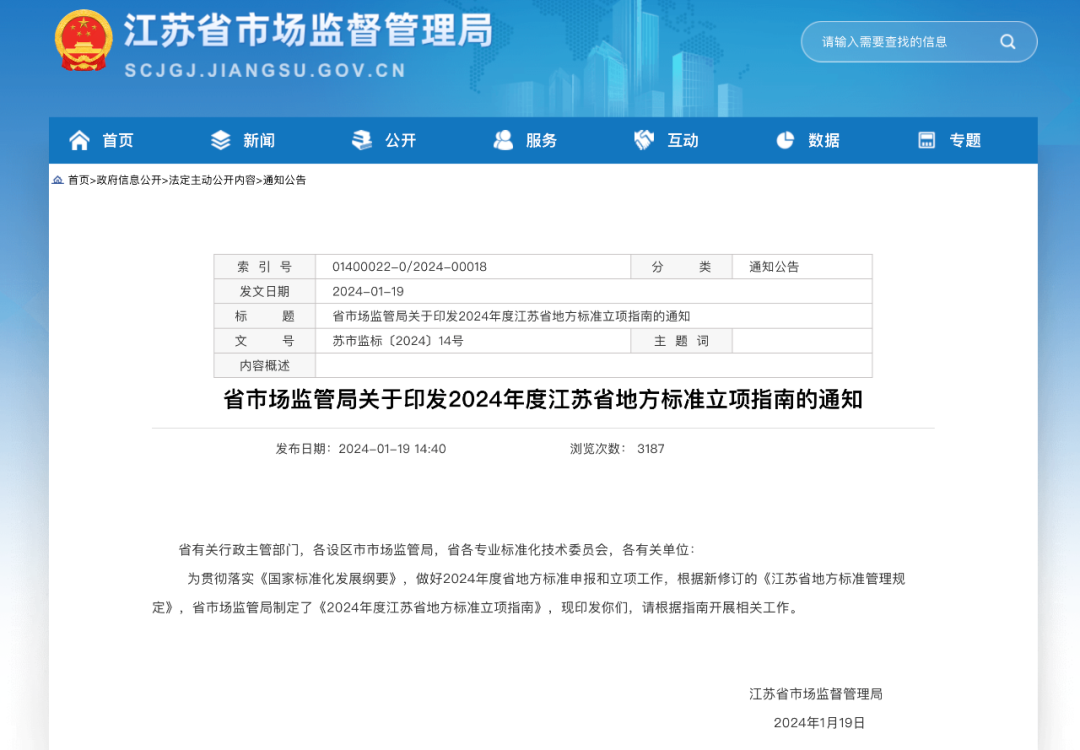The height and width of the screenshot is (750, 1080).
Task: Open the 专题 navigation menu item
Action: (965, 140)
